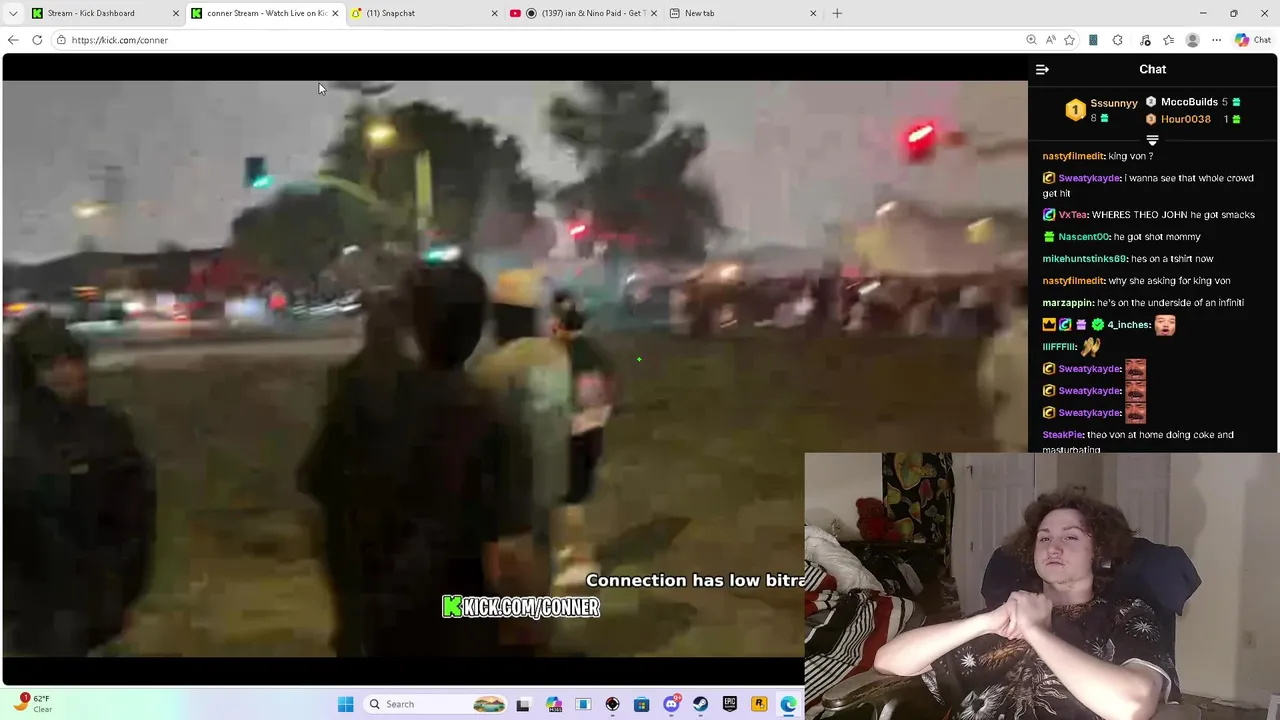Click the KICK.COM/CONNER overlay in video
The width and height of the screenshot is (1280, 720).
point(521,607)
